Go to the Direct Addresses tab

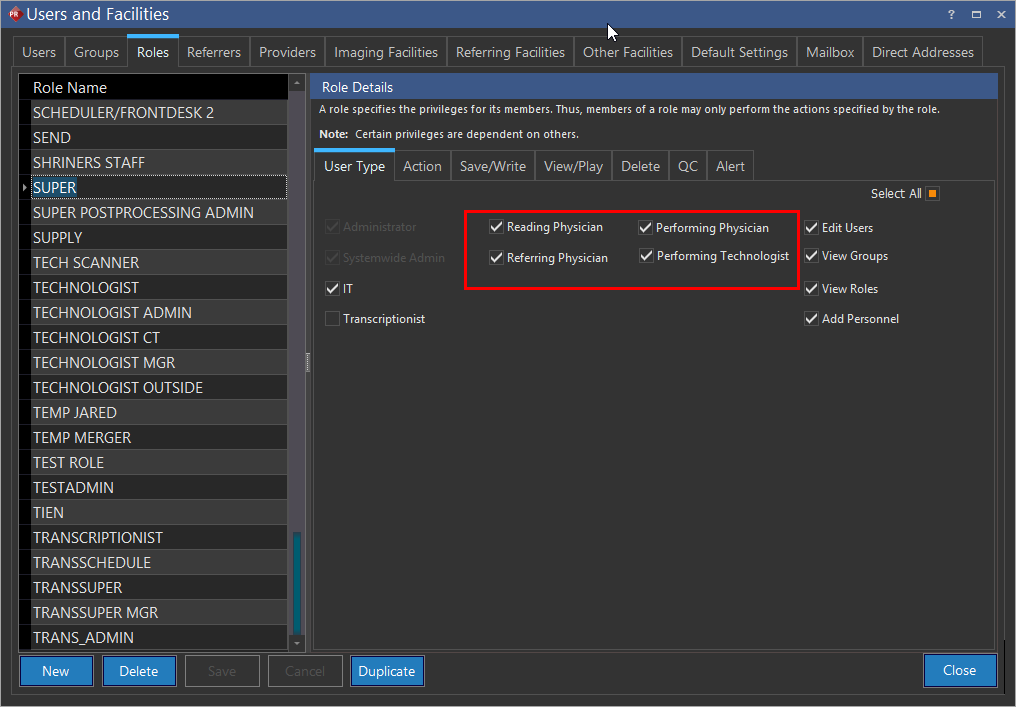click(x=922, y=52)
